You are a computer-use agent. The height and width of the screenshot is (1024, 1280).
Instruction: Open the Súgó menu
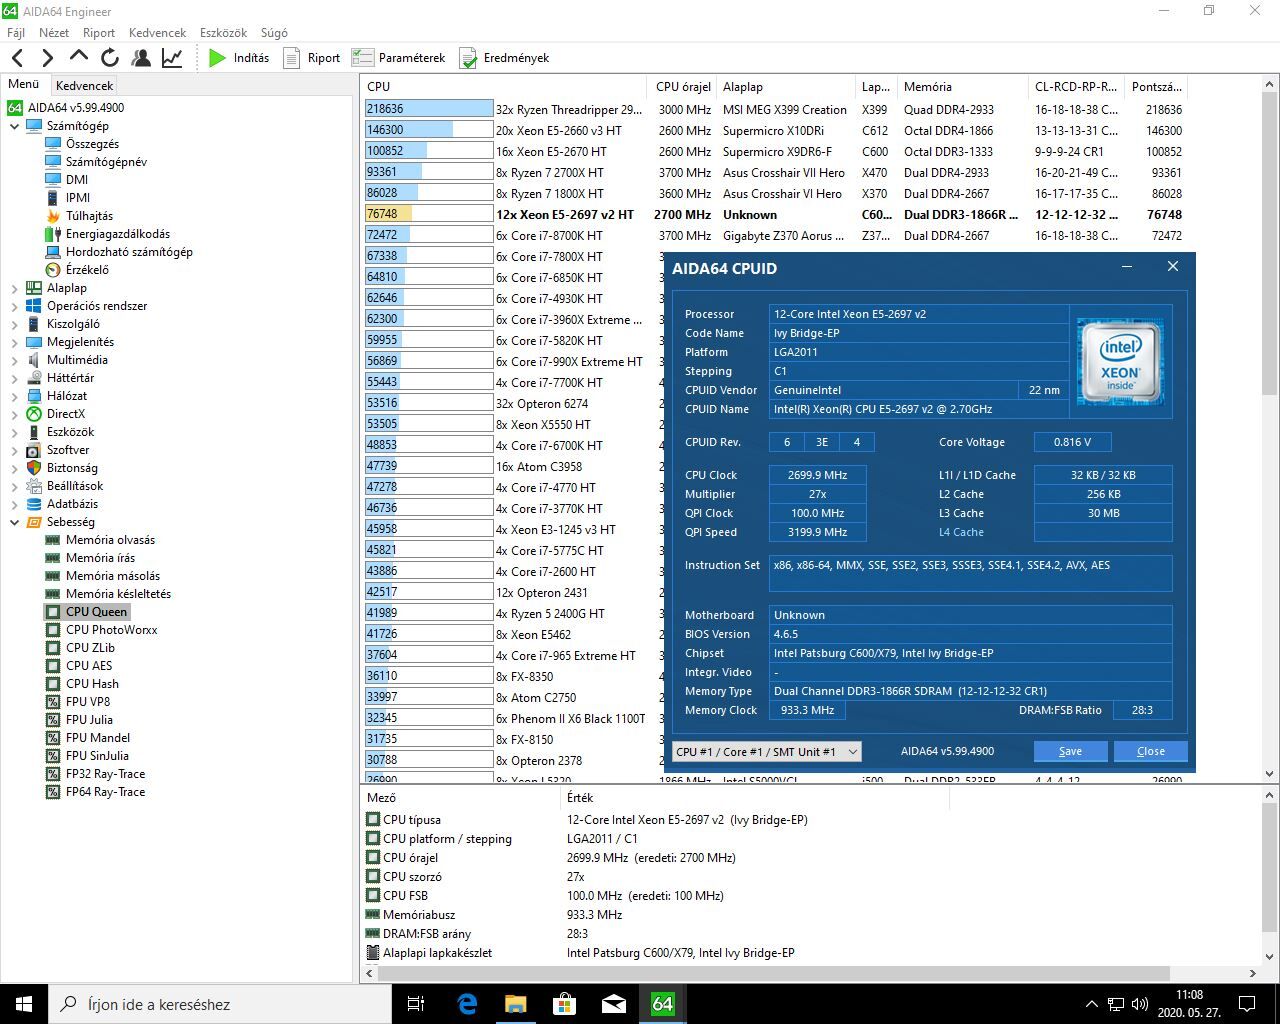click(274, 33)
